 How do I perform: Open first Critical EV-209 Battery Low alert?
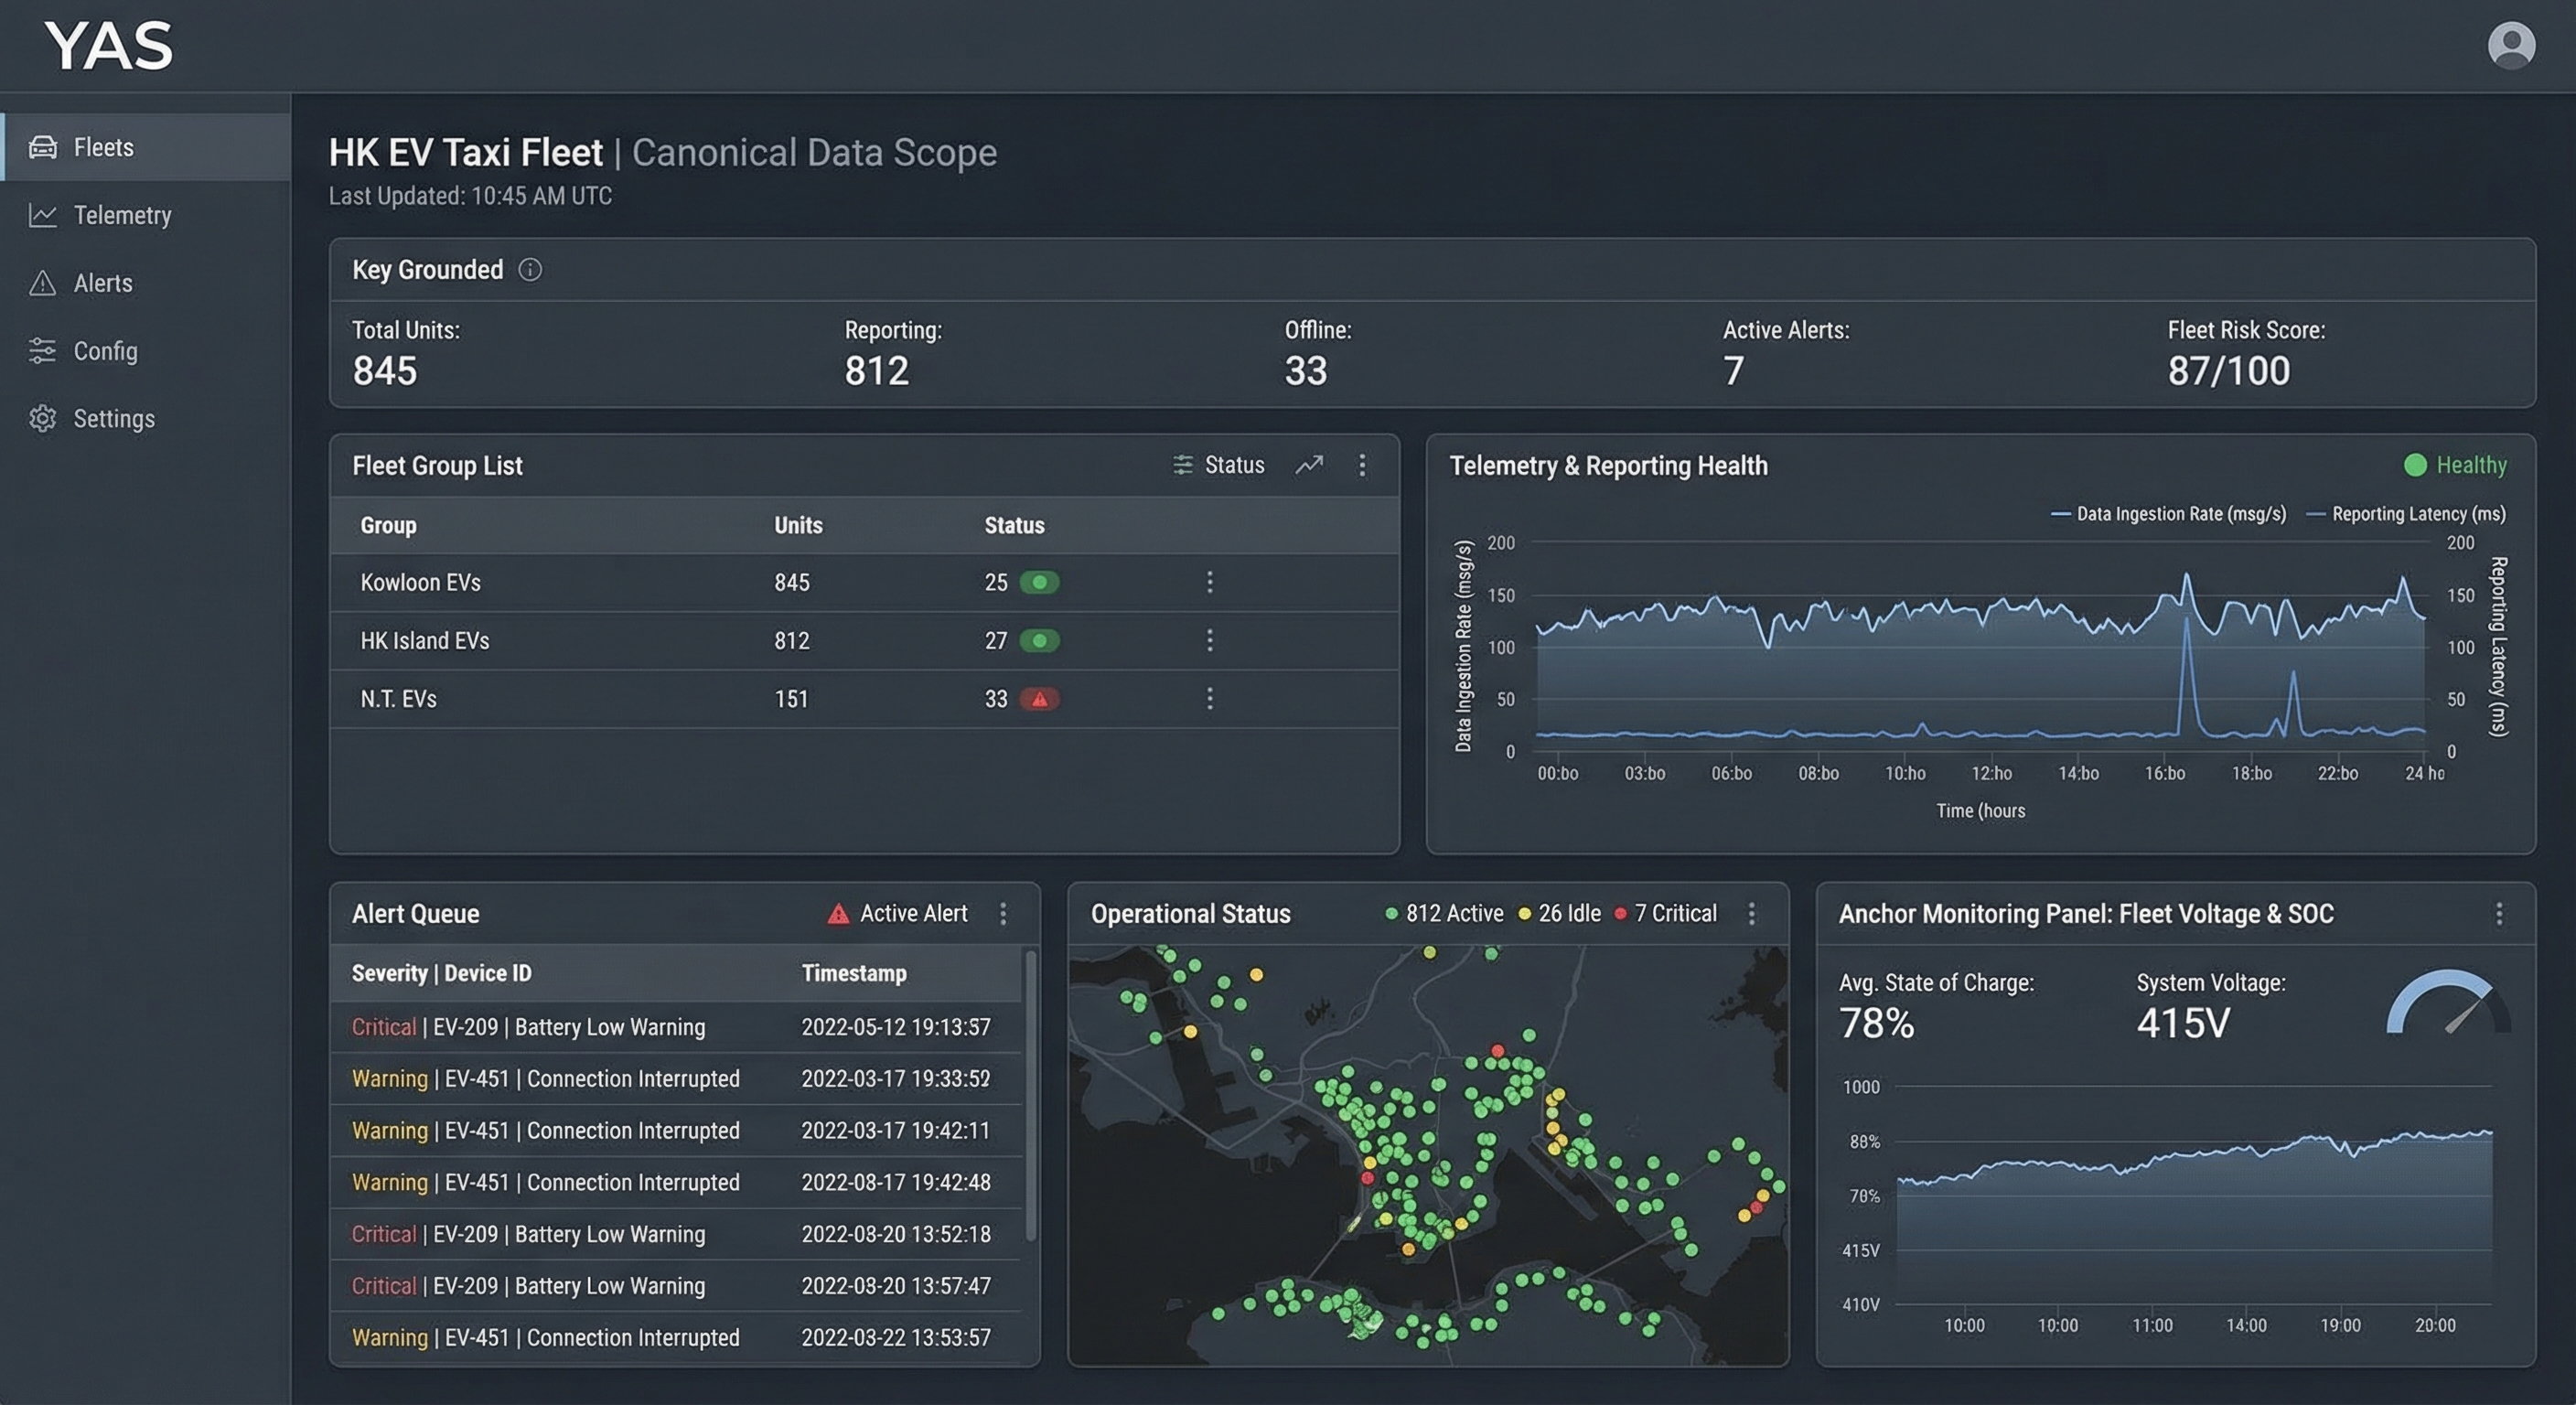click(x=528, y=1027)
